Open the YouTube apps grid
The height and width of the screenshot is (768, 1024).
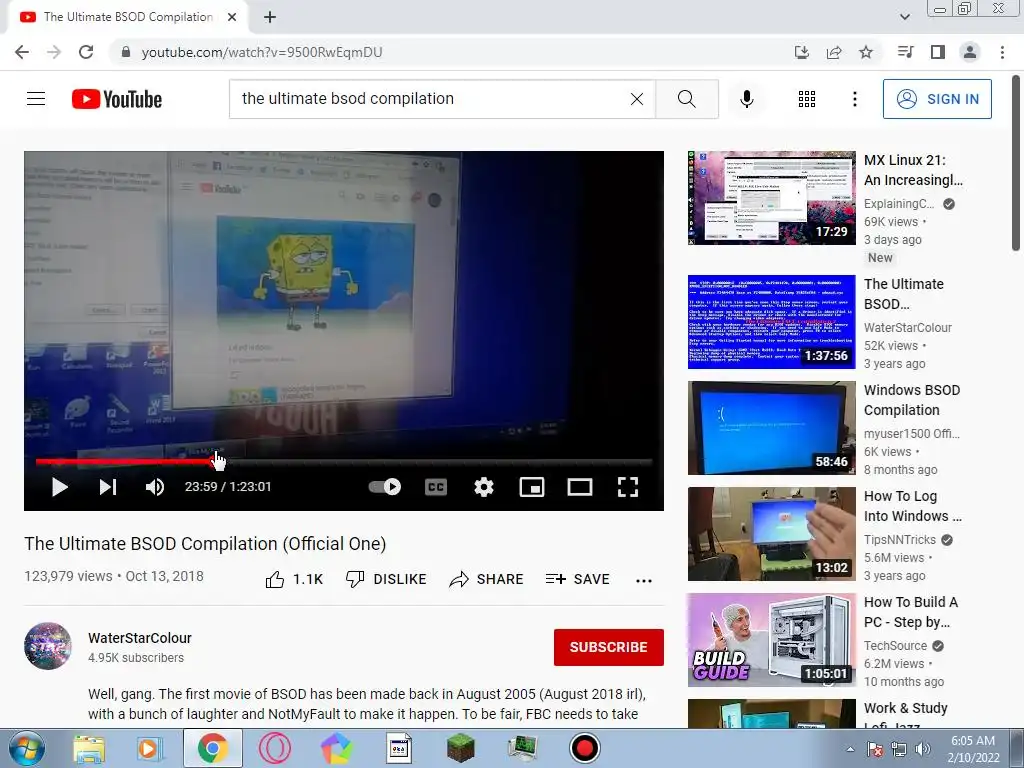807,99
